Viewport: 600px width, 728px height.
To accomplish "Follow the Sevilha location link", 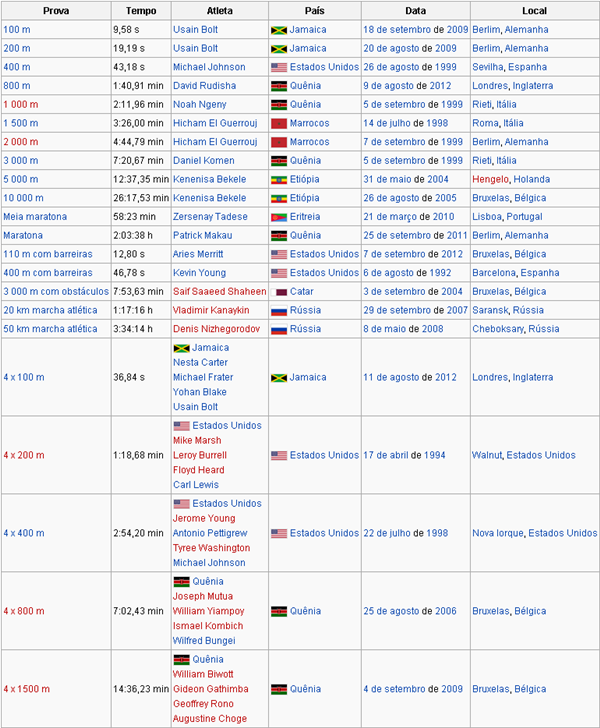I will [x=488, y=67].
